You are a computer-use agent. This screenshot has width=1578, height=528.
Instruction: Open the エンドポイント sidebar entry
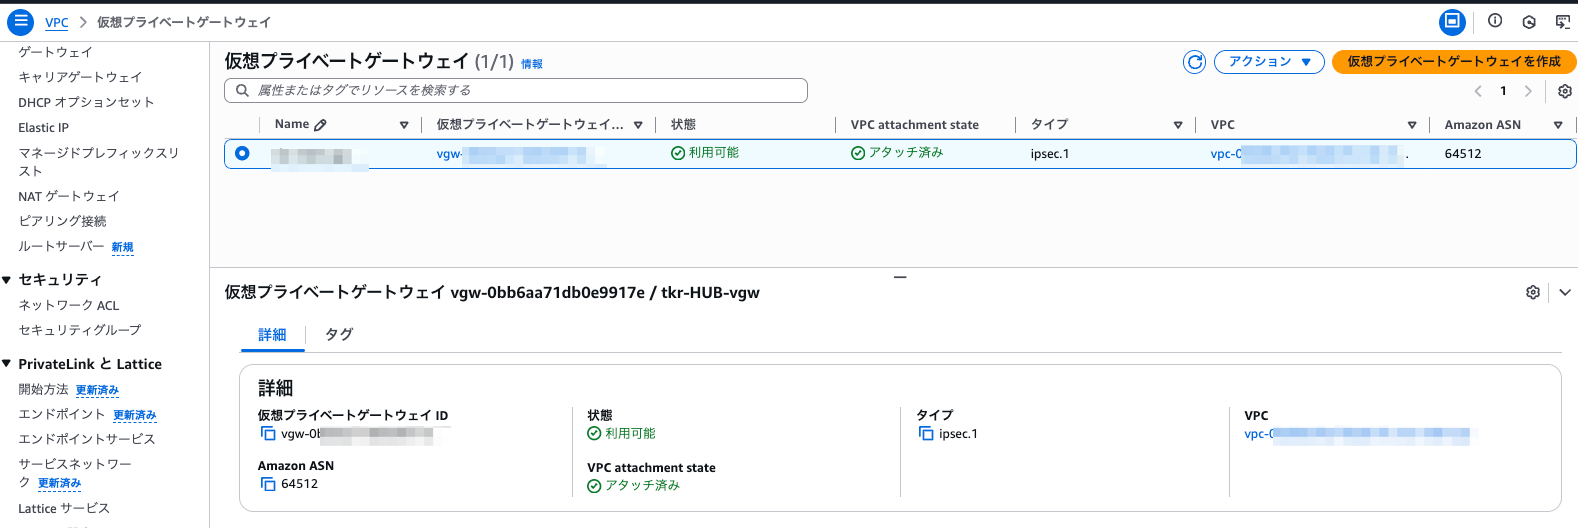tap(61, 414)
